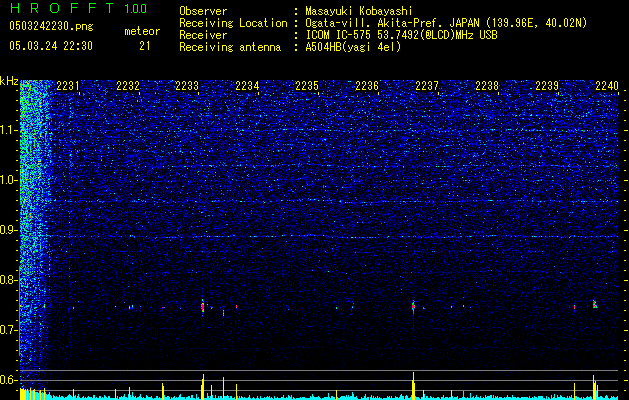This screenshot has width=629, height=400.
Task: Click the Observer label
Action: click(203, 11)
